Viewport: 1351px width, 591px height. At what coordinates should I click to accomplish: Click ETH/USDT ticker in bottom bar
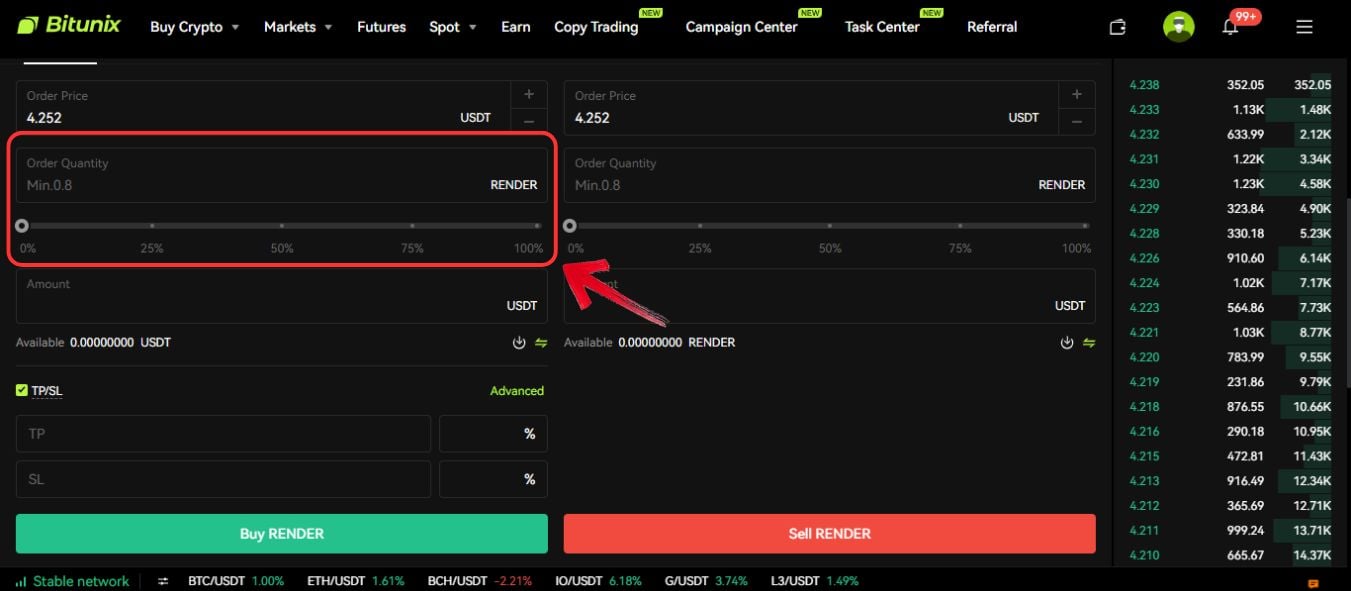point(355,581)
